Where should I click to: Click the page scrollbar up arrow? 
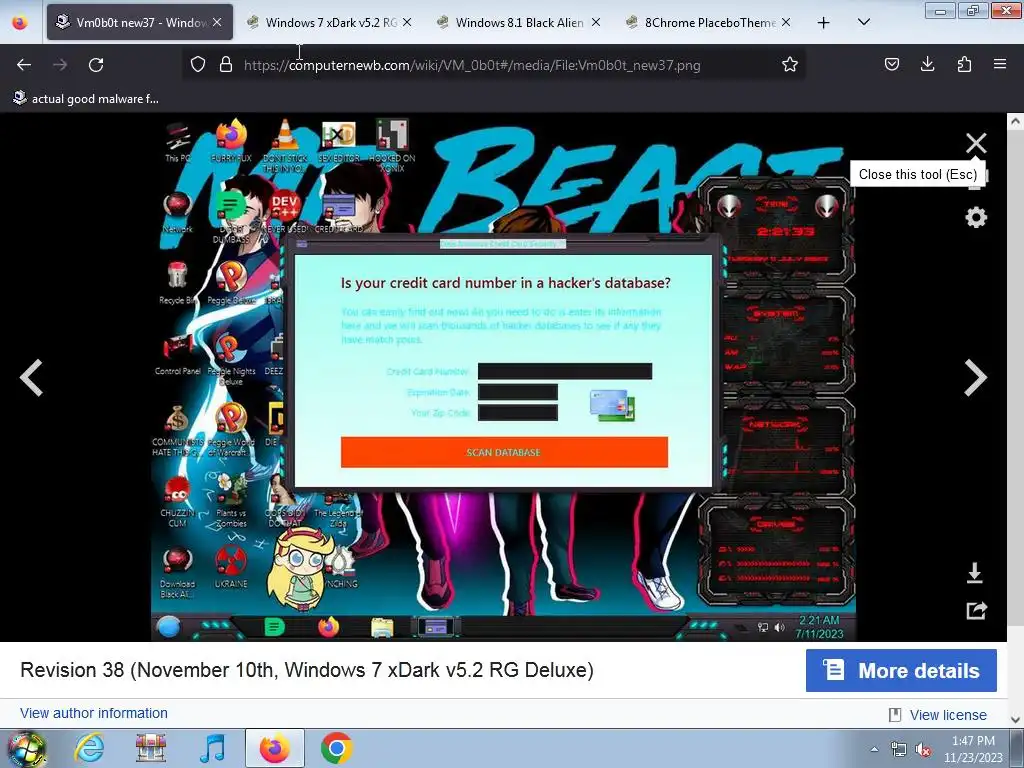[x=1015, y=121]
